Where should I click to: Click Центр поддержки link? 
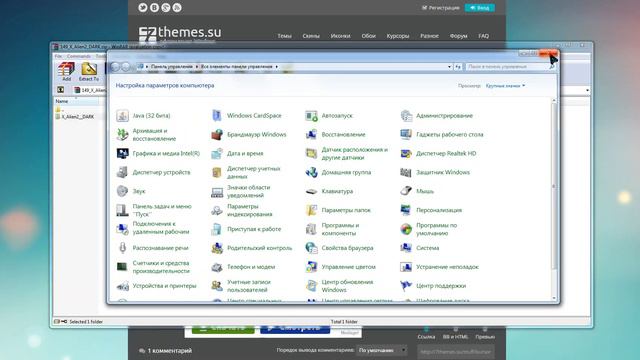click(441, 286)
